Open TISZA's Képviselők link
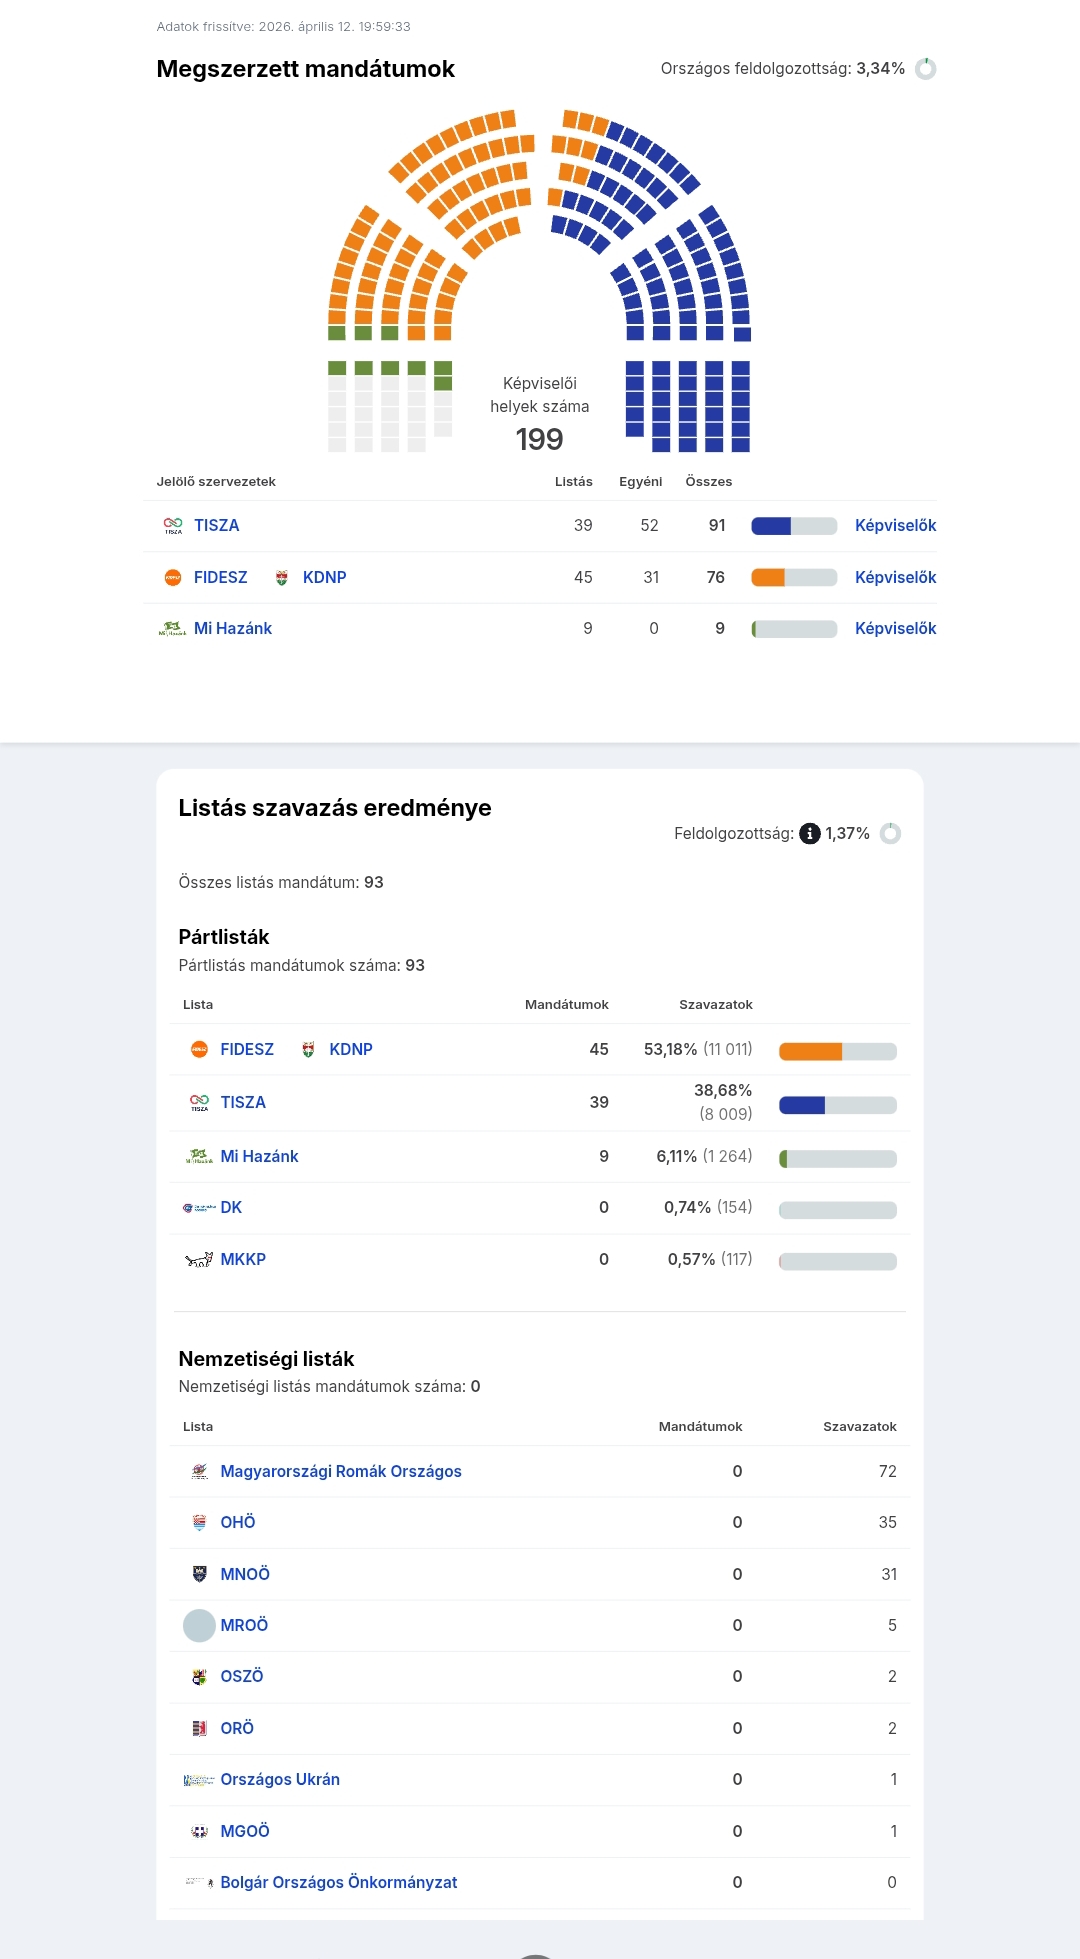1080x1959 pixels. click(x=895, y=525)
